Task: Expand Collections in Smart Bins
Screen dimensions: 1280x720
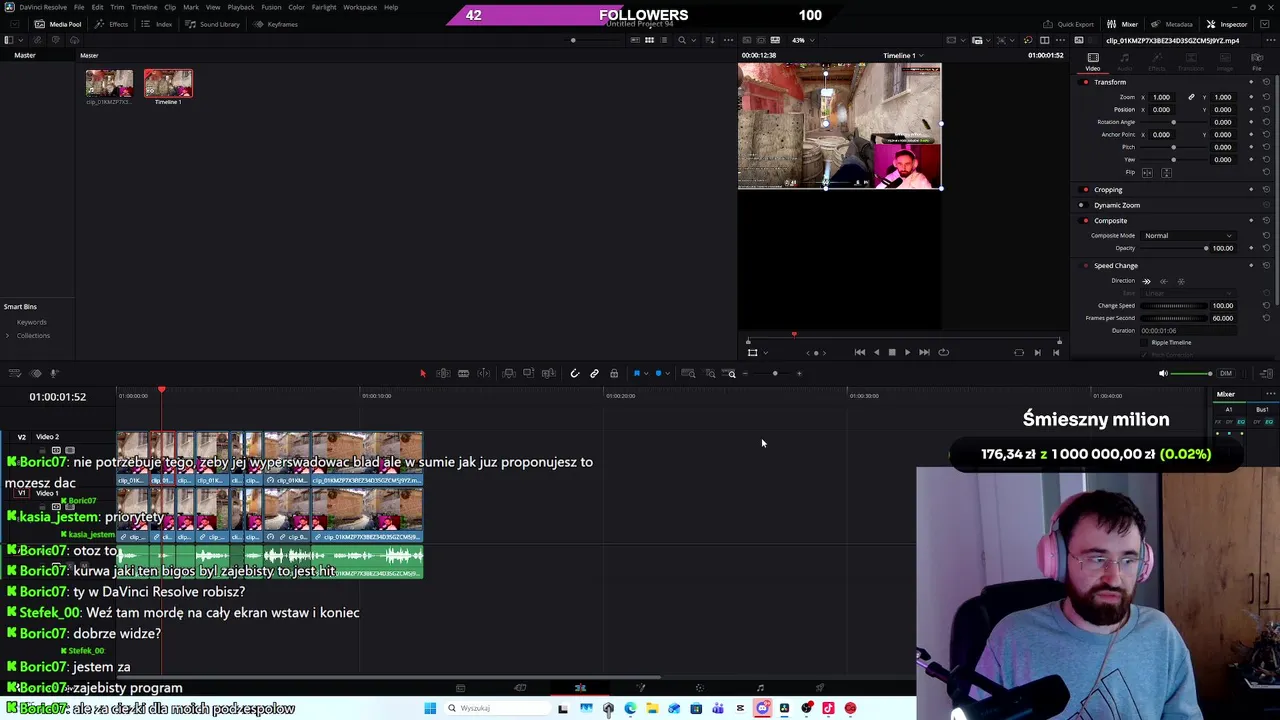Action: pyautogui.click(x=8, y=336)
